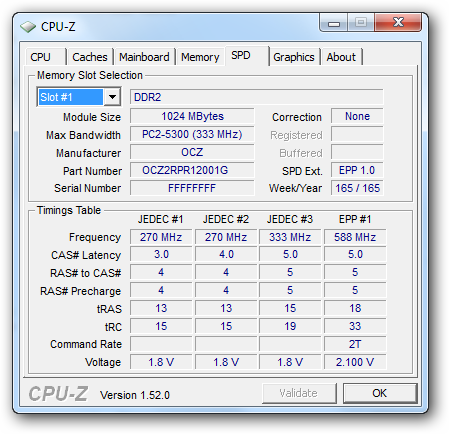Click the Max Bandwidth PC2-5300 field
449x434 pixels.
192,134
